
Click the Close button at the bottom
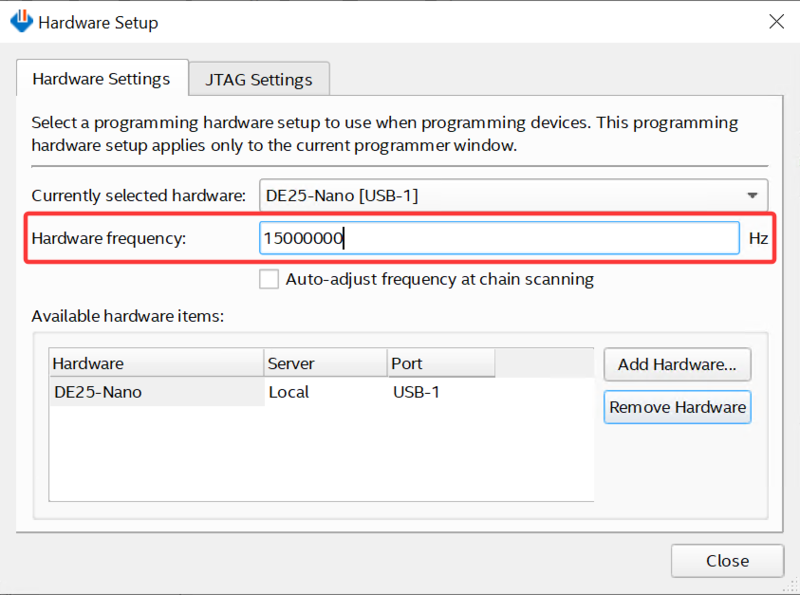pyautogui.click(x=727, y=561)
